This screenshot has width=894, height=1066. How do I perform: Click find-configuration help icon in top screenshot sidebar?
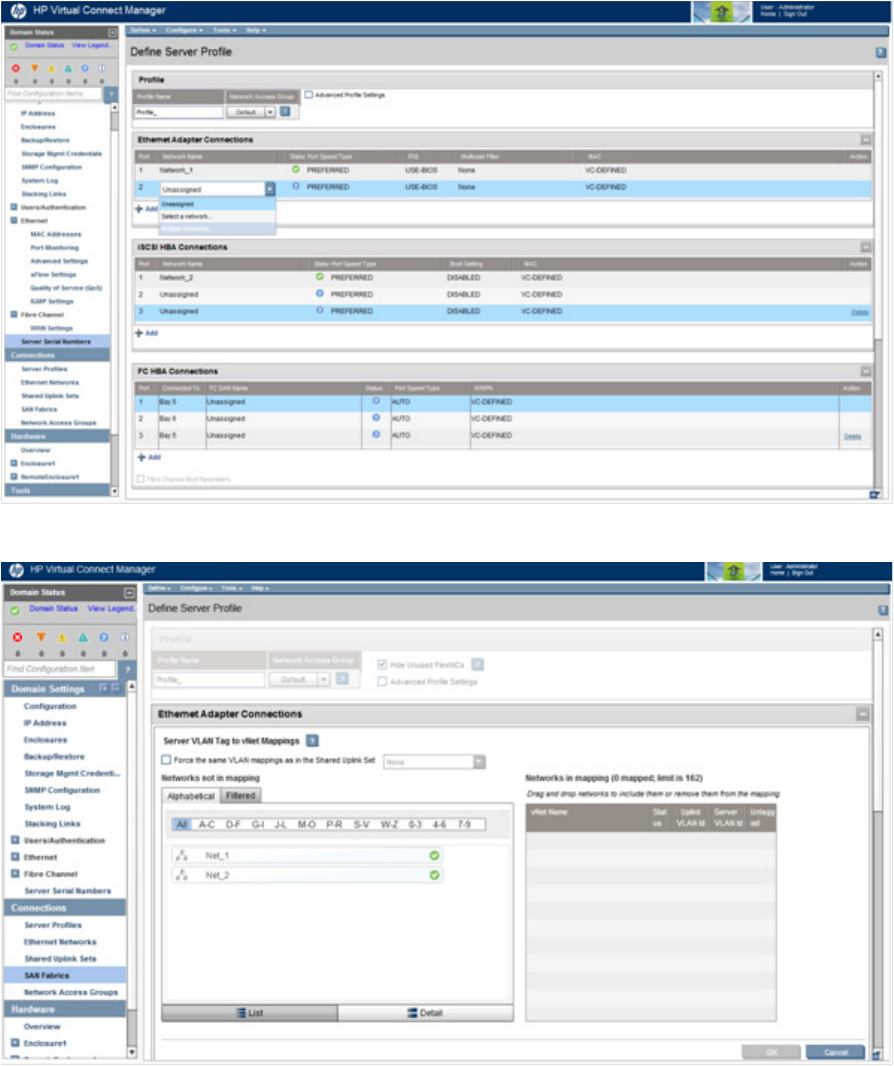click(x=111, y=94)
